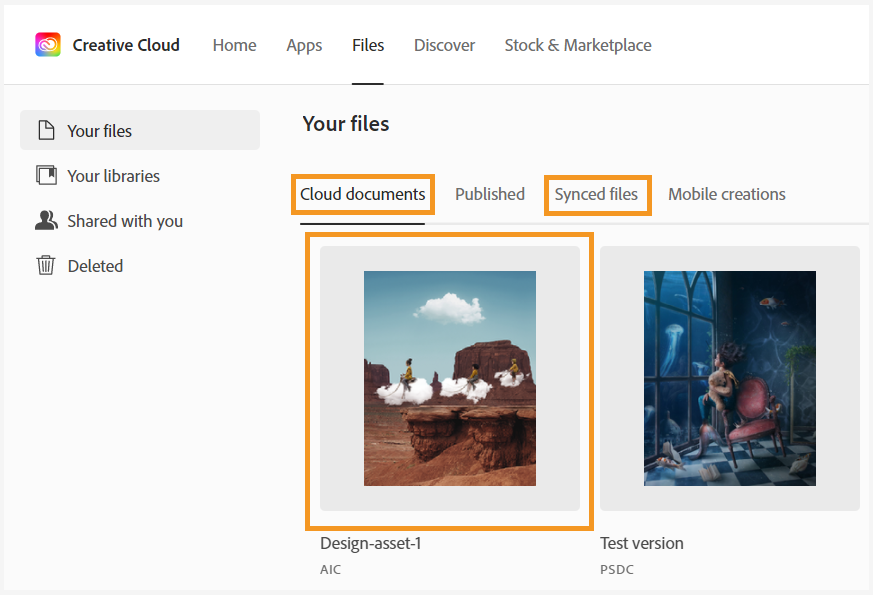Open Deleted using the trash icon
The height and width of the screenshot is (595, 873).
[x=47, y=265]
